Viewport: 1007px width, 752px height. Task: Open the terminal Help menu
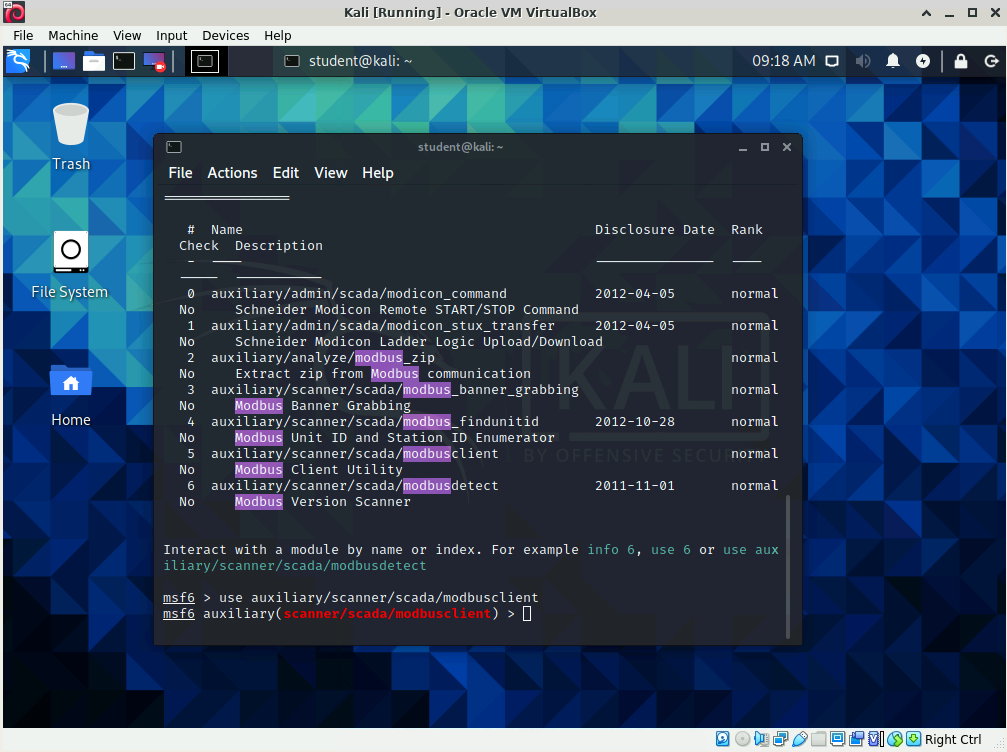tap(378, 173)
